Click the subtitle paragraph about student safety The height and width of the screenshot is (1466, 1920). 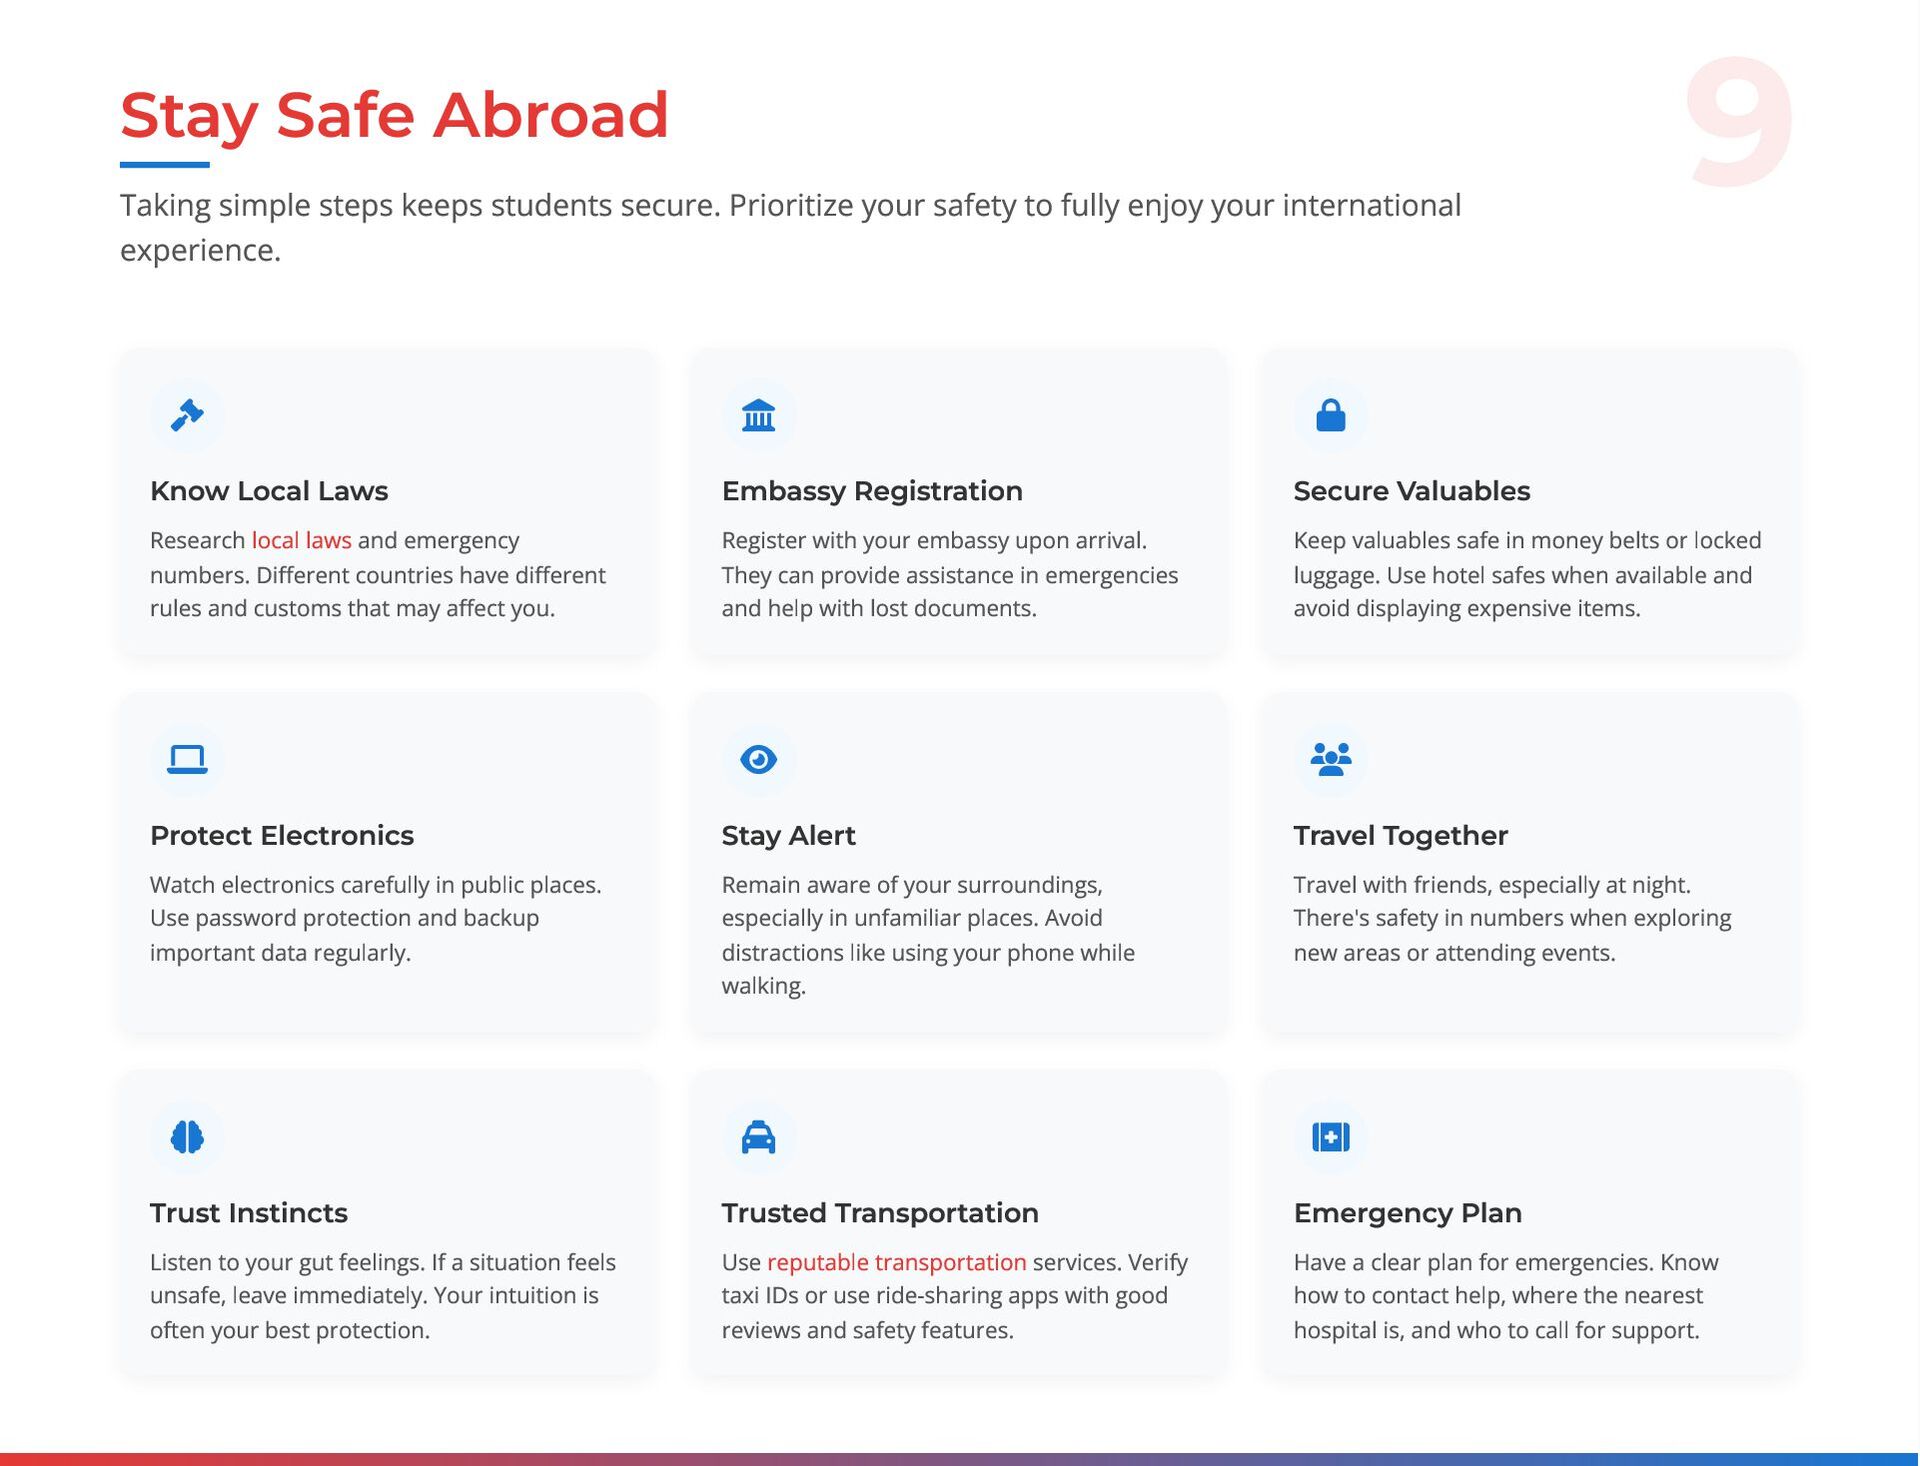coord(790,227)
